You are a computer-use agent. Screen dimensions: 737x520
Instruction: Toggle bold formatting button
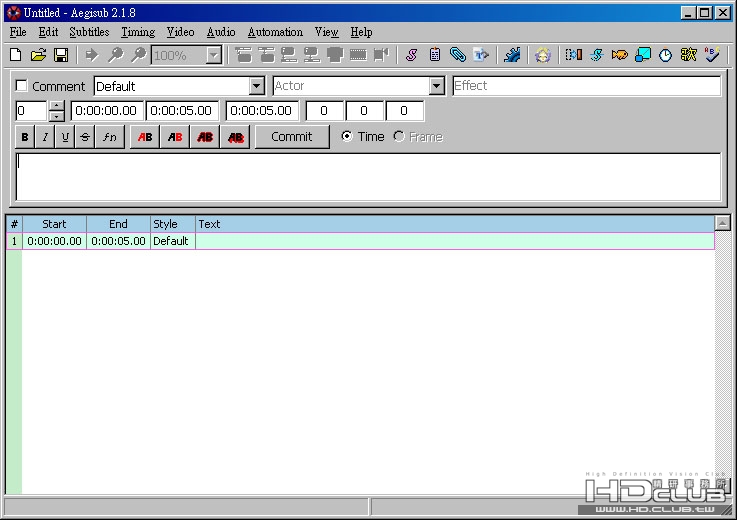25,137
